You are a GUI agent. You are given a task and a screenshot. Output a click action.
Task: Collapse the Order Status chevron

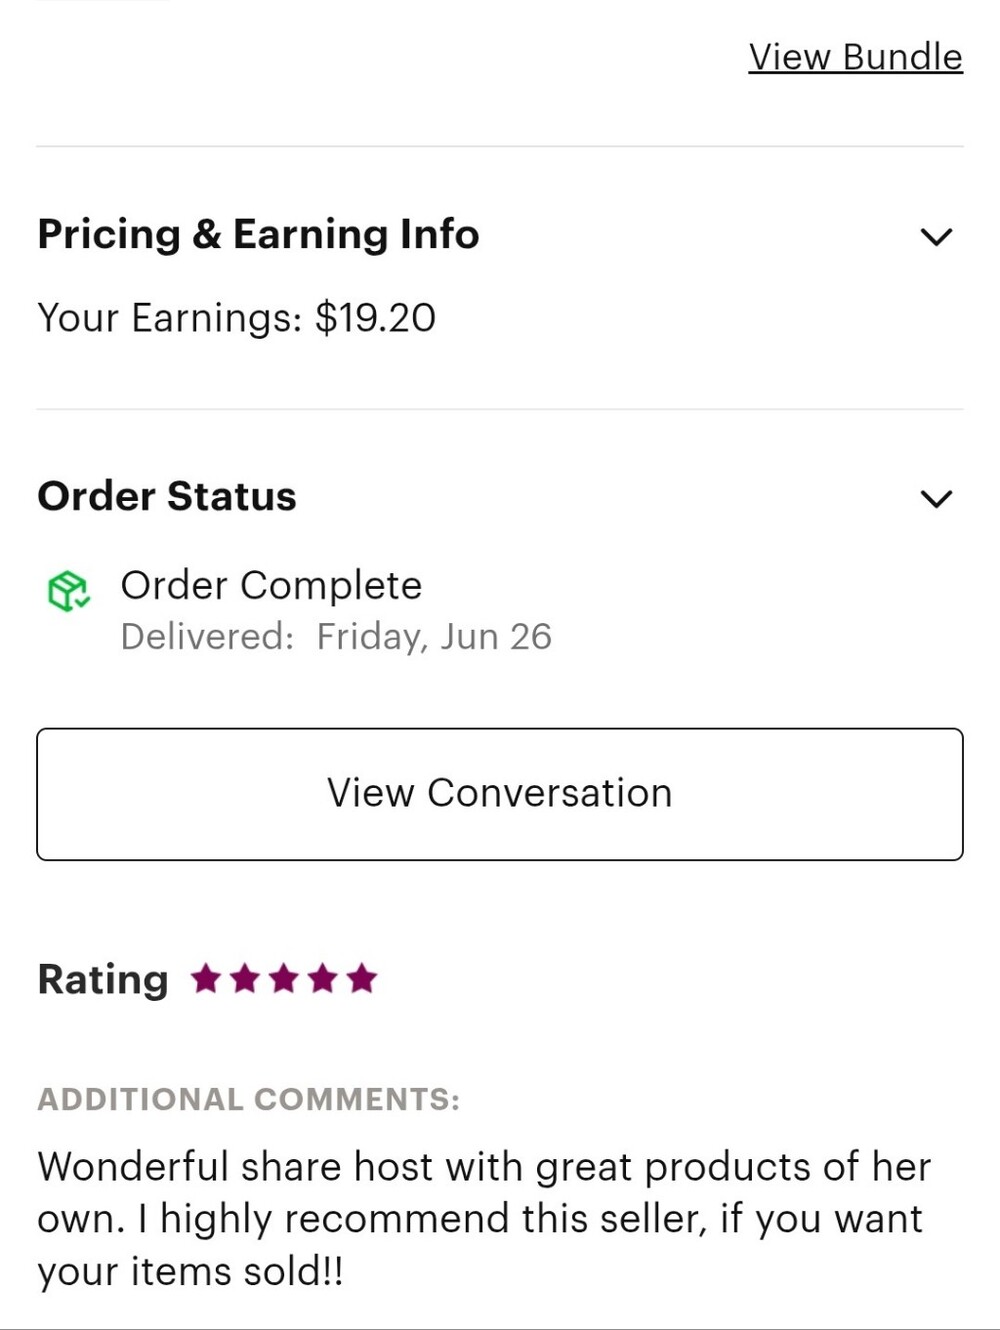point(936,498)
